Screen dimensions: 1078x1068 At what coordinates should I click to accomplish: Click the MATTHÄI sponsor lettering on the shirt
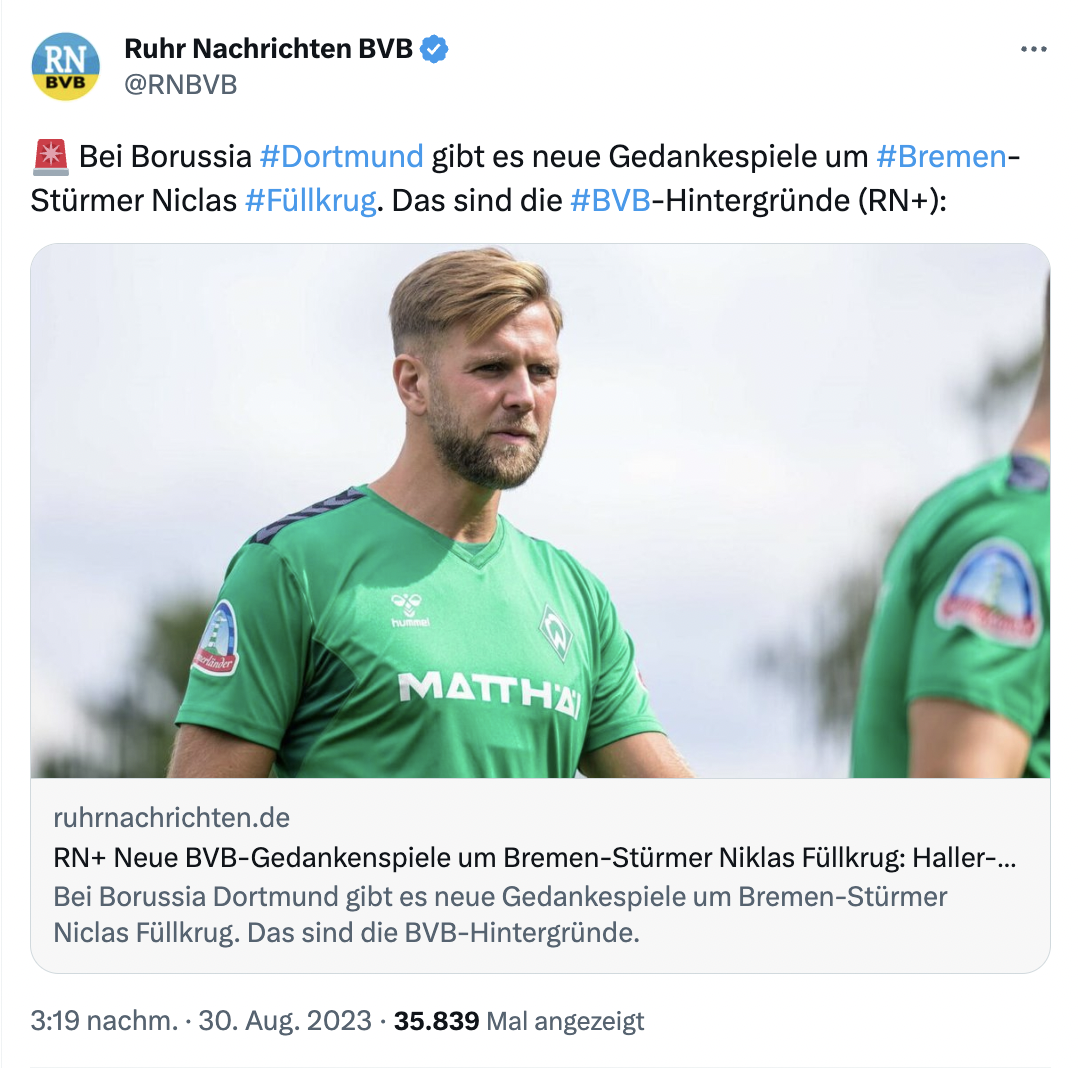coord(490,692)
